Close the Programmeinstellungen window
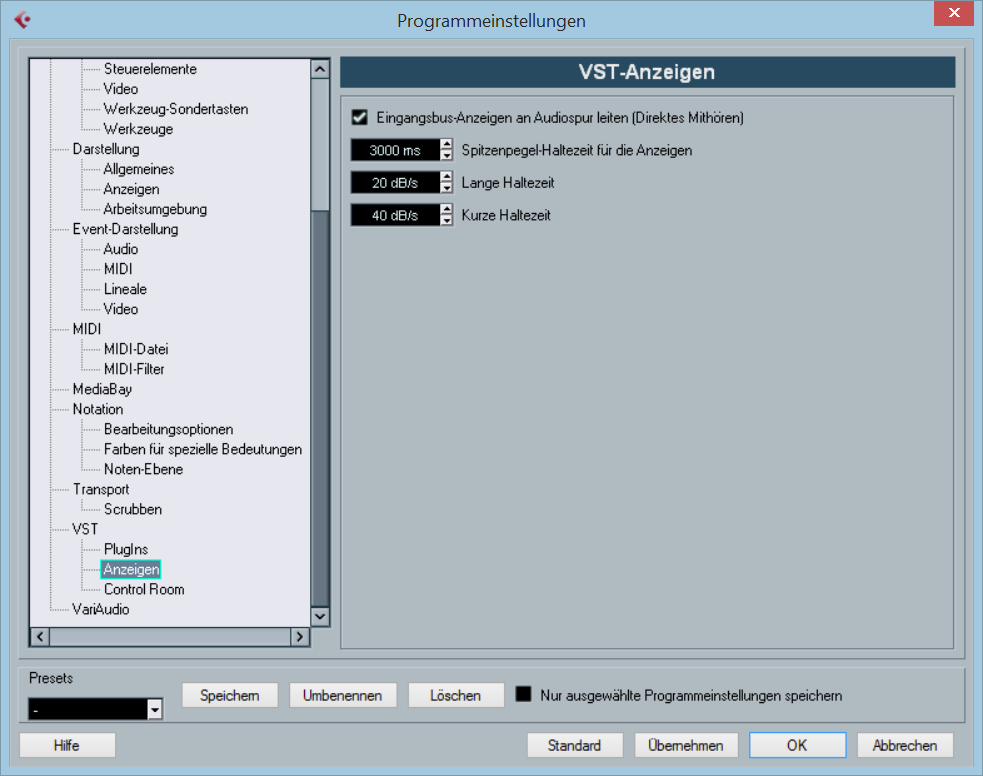Image resolution: width=983 pixels, height=776 pixels. tap(954, 13)
